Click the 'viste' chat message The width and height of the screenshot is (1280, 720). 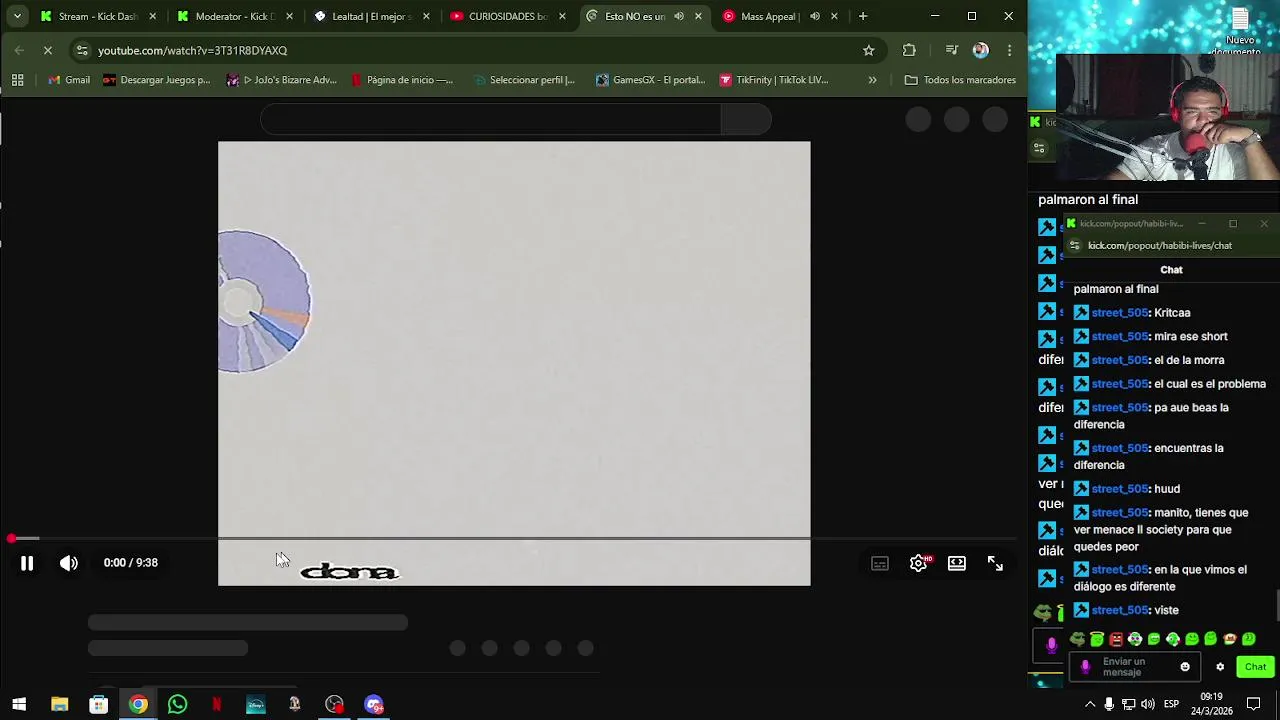[x=1166, y=610]
